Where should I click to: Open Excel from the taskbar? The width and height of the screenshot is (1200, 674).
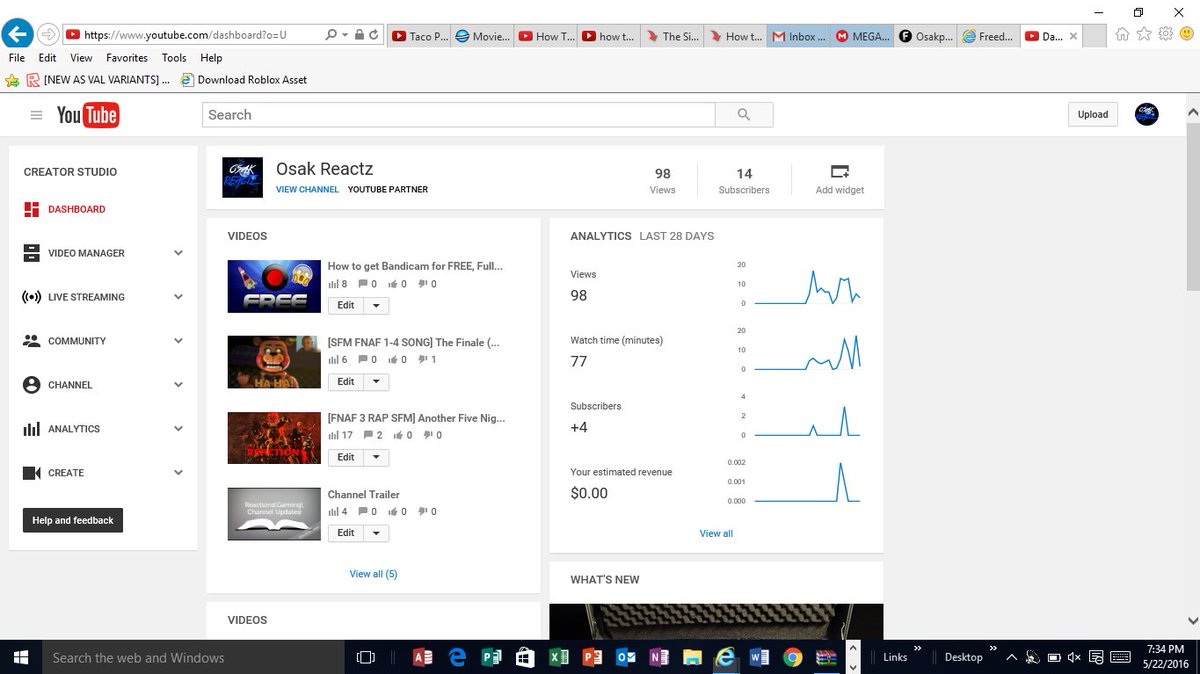coord(558,657)
